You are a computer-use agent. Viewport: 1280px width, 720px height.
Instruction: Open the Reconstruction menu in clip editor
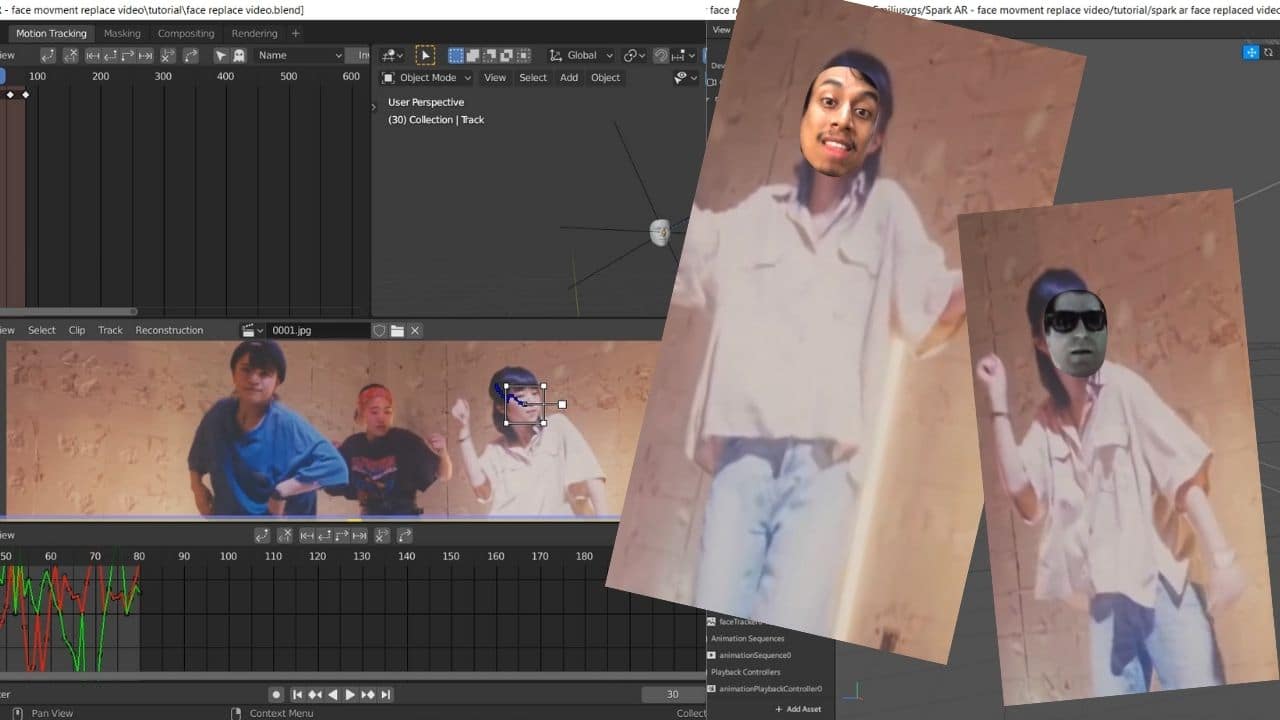[169, 330]
